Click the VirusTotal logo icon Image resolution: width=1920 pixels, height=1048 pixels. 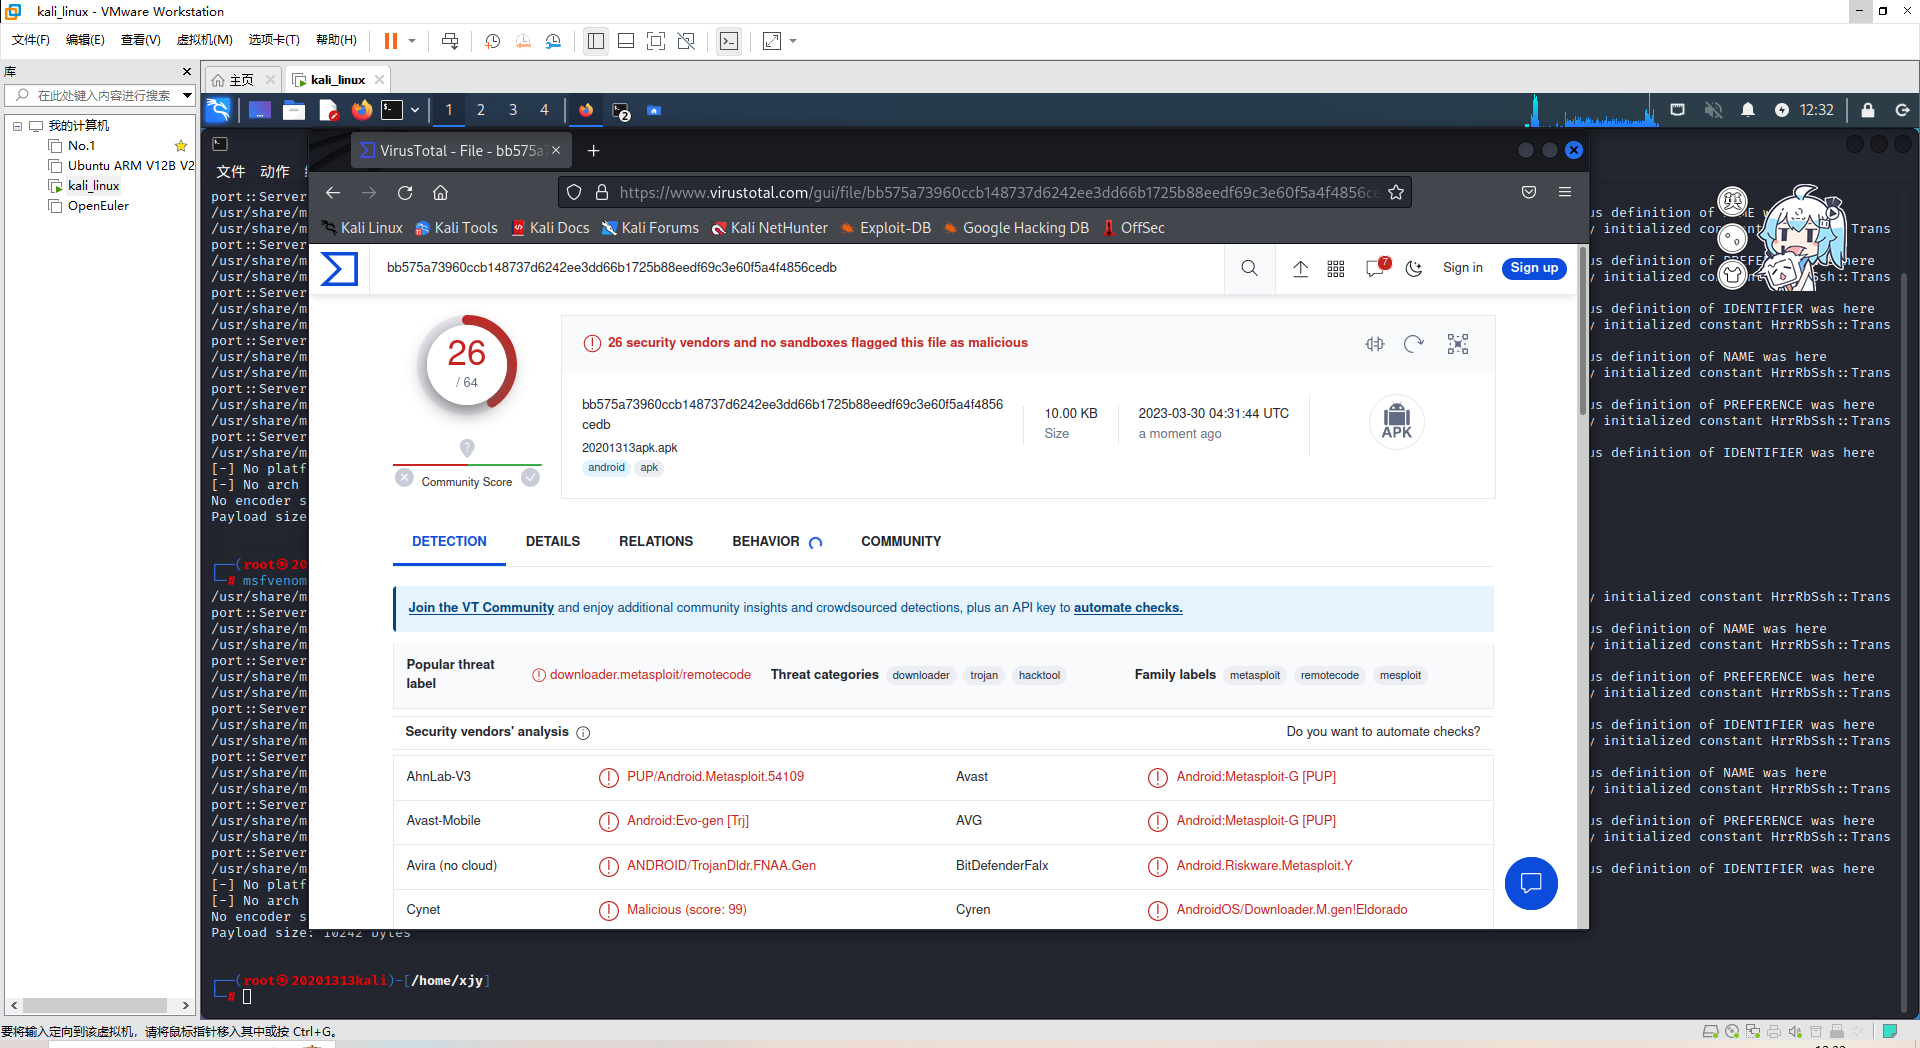(339, 268)
